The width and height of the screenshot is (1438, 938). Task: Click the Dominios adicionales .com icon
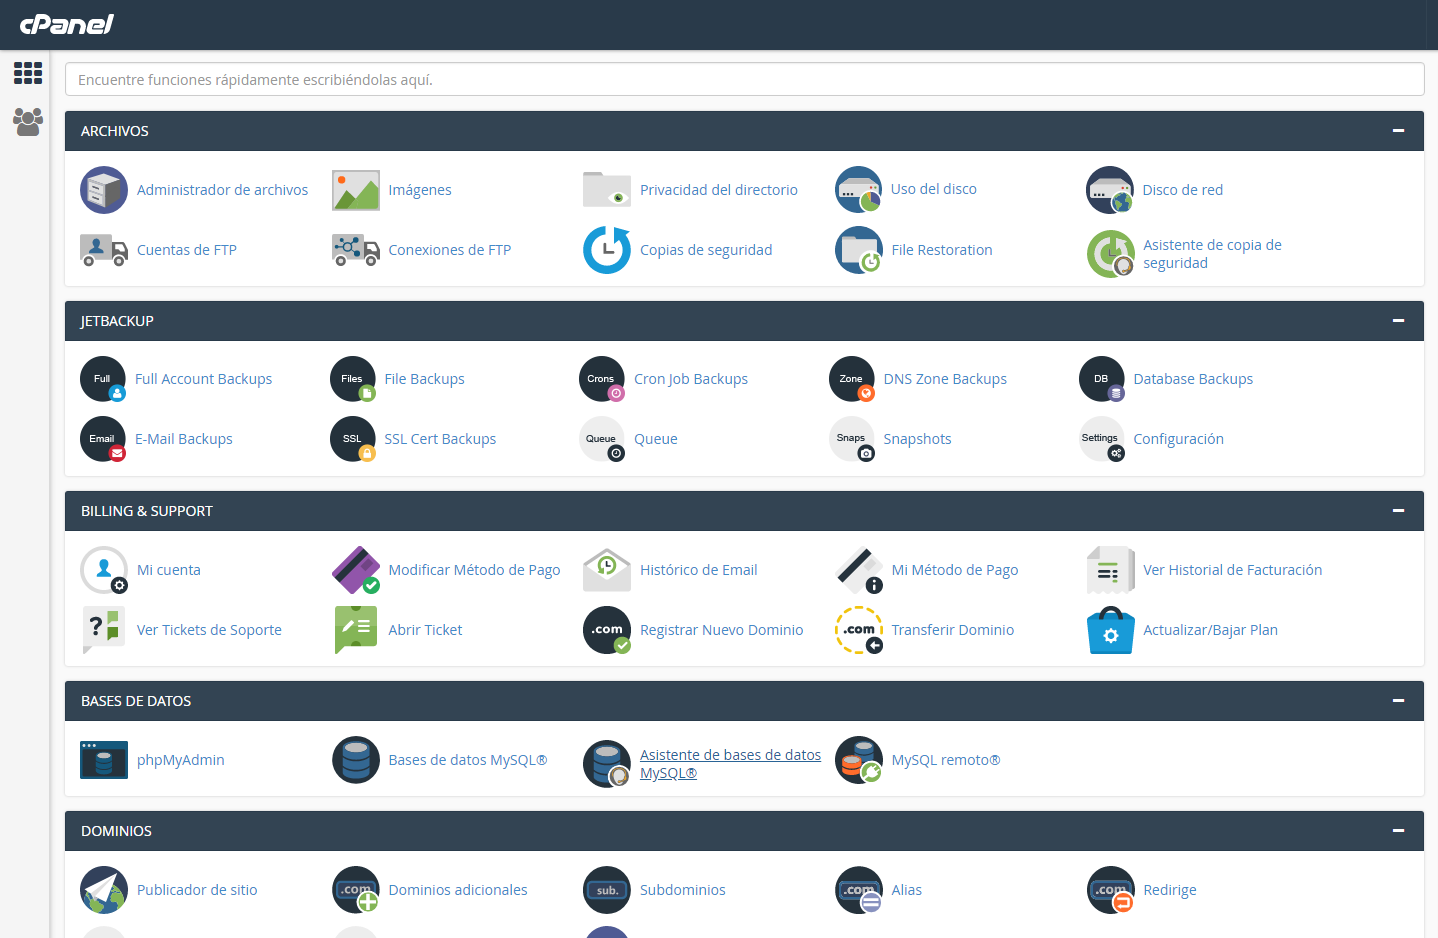(356, 890)
